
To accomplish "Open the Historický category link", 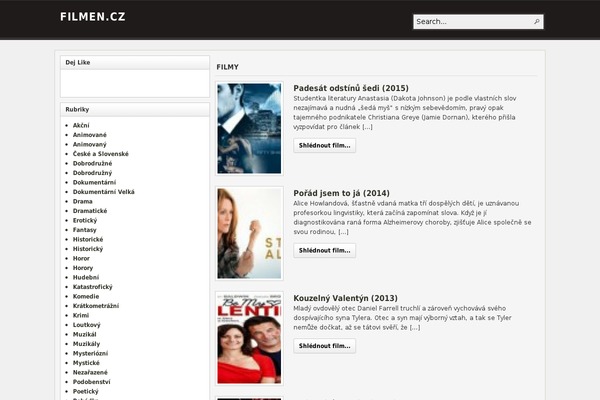I will pos(88,249).
